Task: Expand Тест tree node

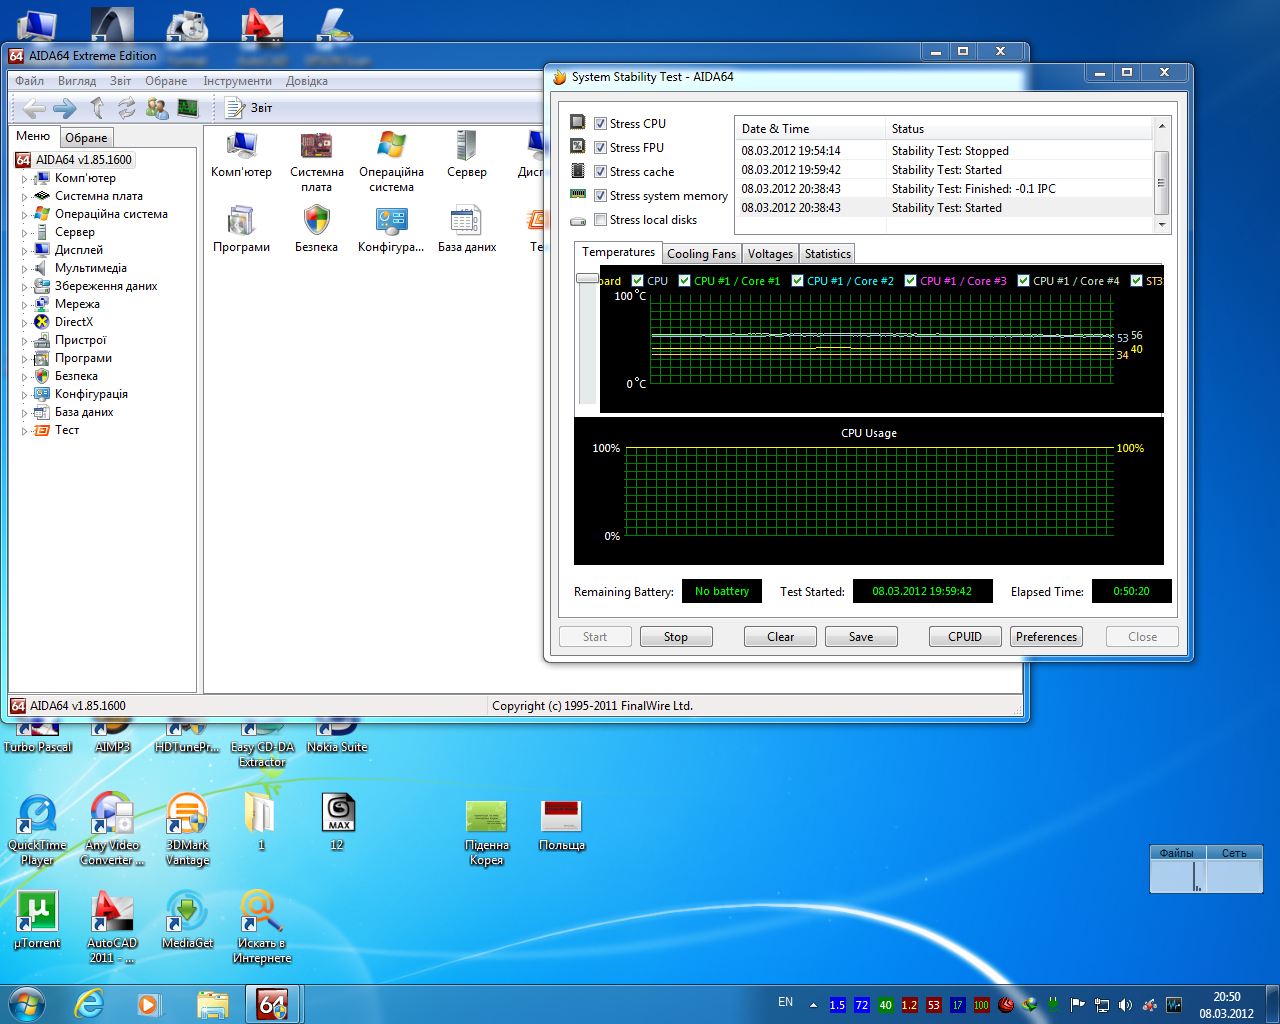Action: click(x=25, y=431)
